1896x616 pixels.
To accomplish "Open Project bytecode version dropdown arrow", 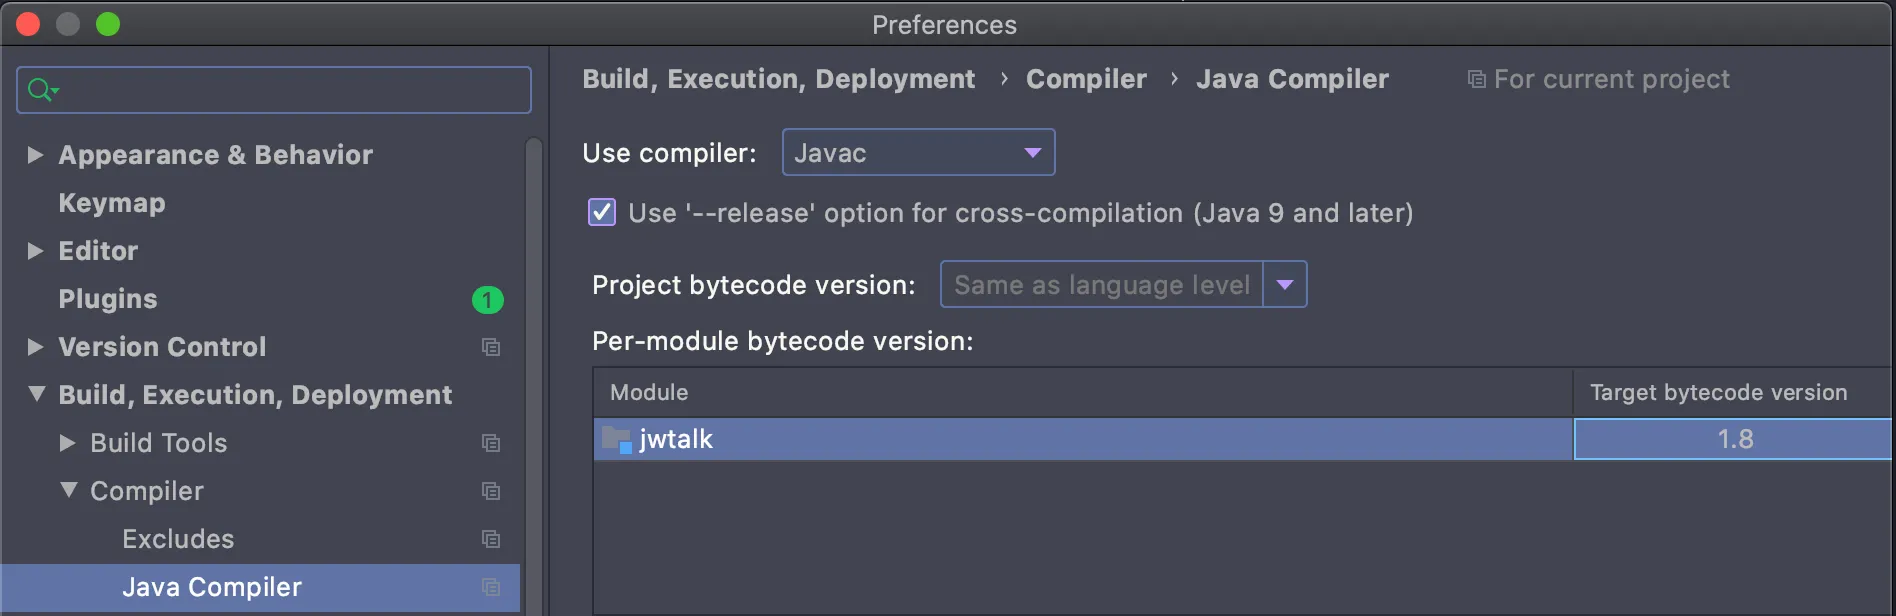I will 1285,285.
